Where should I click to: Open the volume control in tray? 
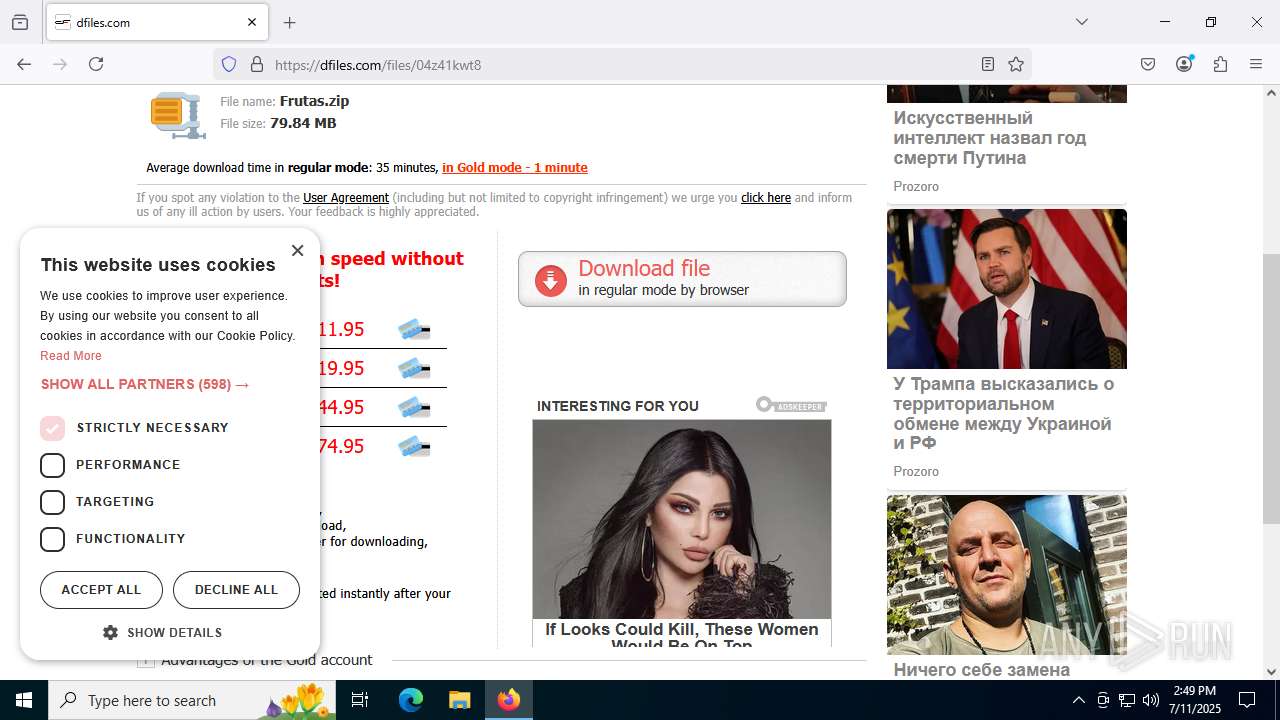(x=1151, y=700)
